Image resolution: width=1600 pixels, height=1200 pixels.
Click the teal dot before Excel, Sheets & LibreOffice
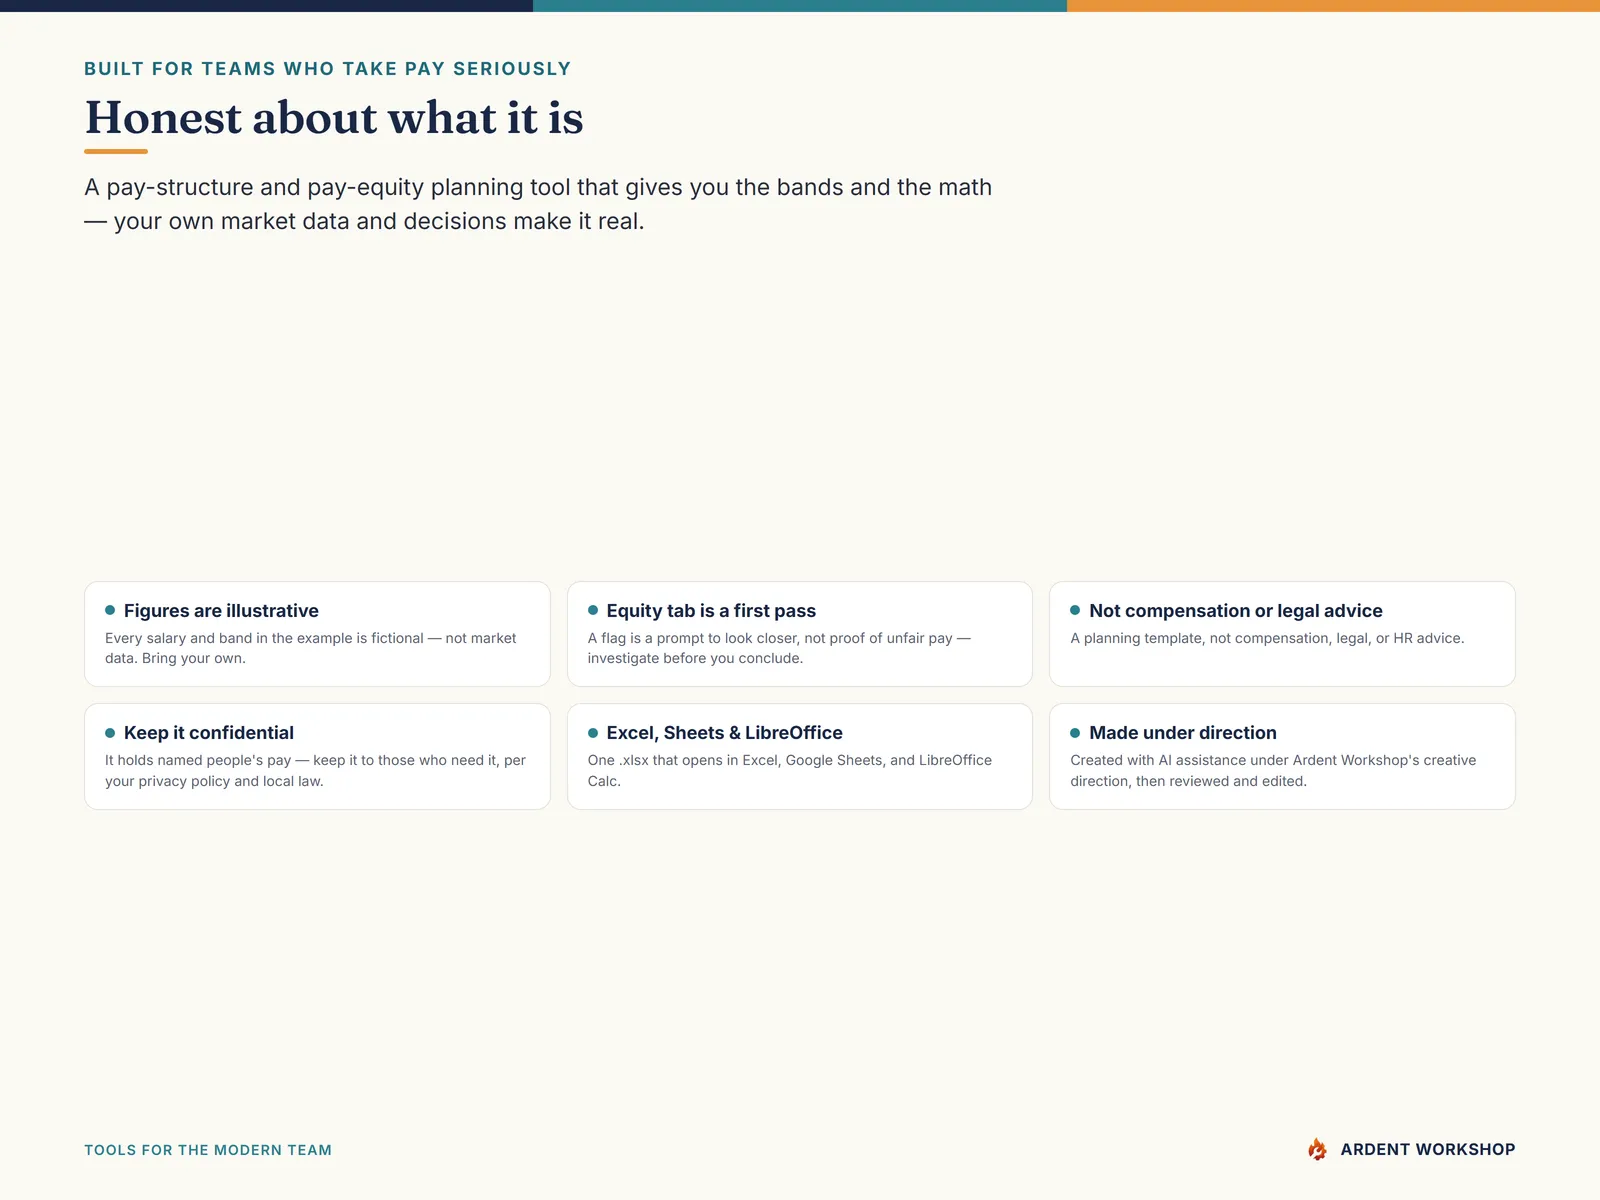tap(593, 733)
